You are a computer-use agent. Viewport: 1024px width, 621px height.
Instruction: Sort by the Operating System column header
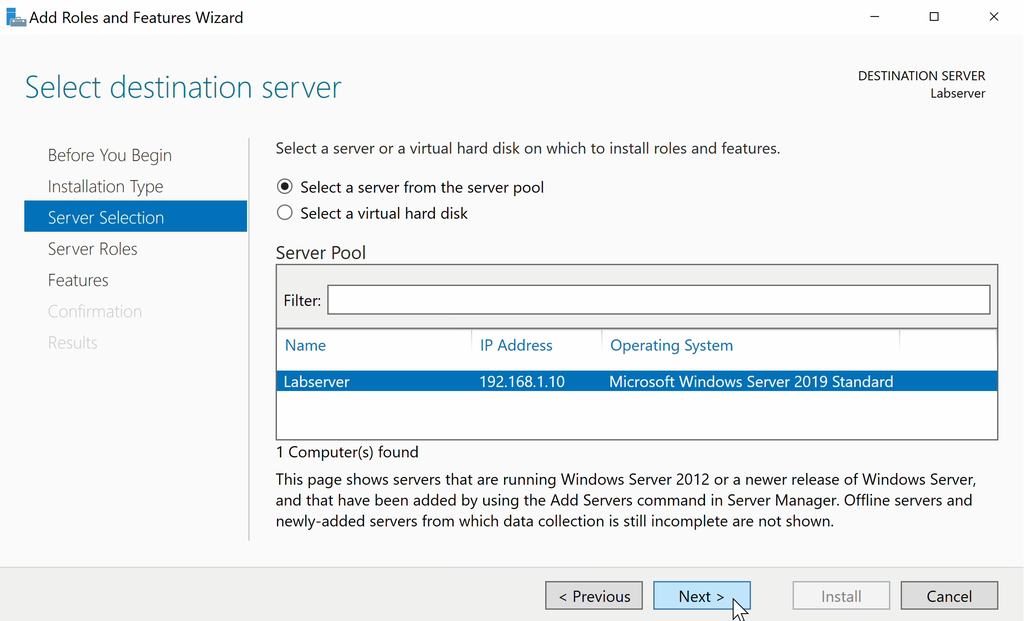pyautogui.click(x=671, y=345)
